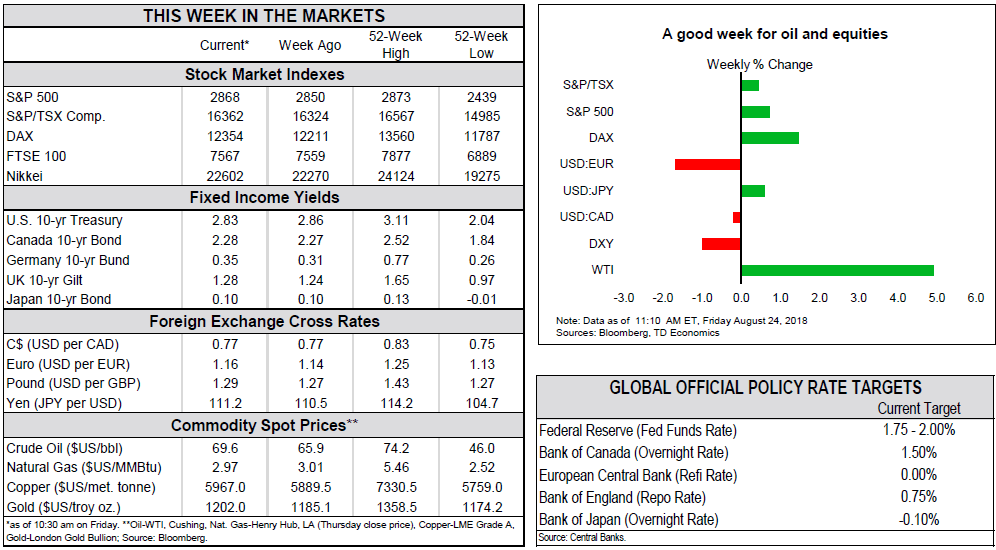Select the Bank of Japan row label
The image size is (996, 550).
click(628, 519)
